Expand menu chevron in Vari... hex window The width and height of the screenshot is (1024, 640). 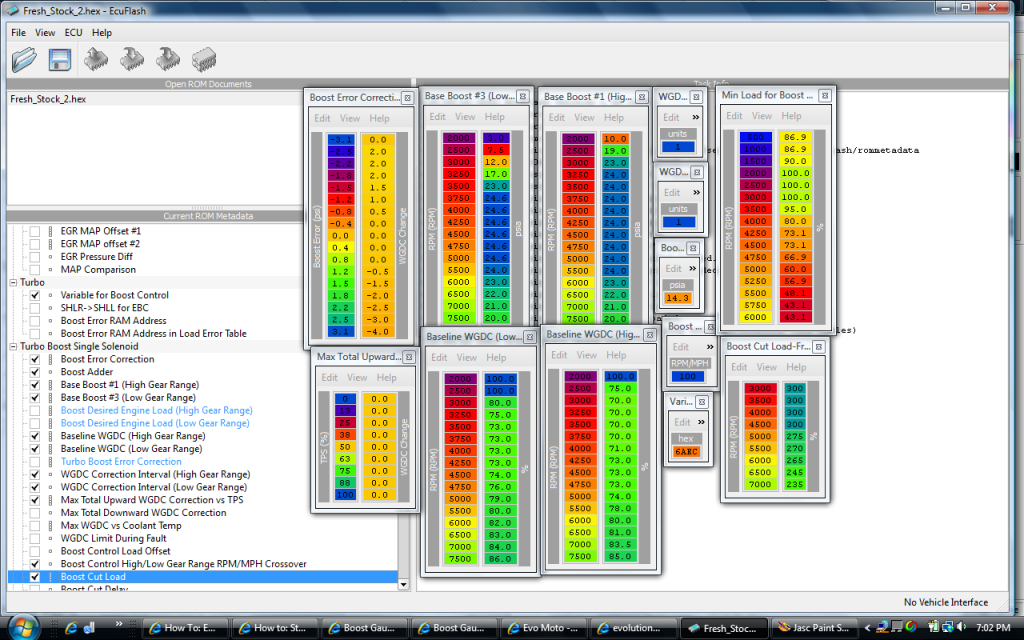click(x=701, y=422)
